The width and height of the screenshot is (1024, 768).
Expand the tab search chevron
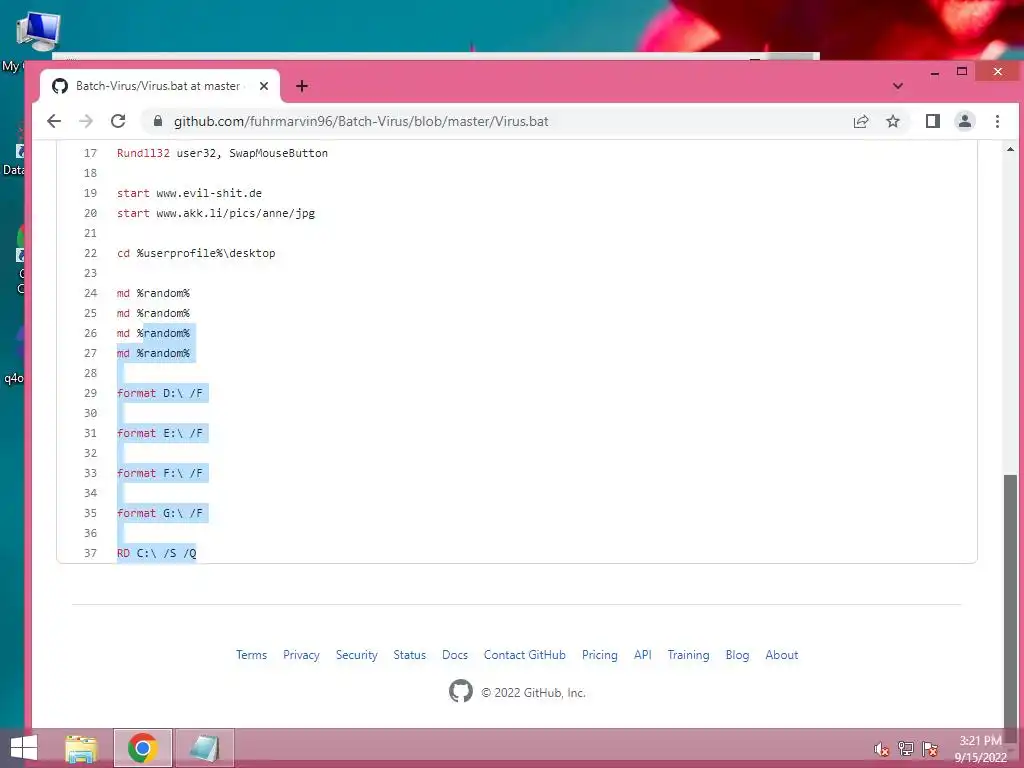pos(898,86)
